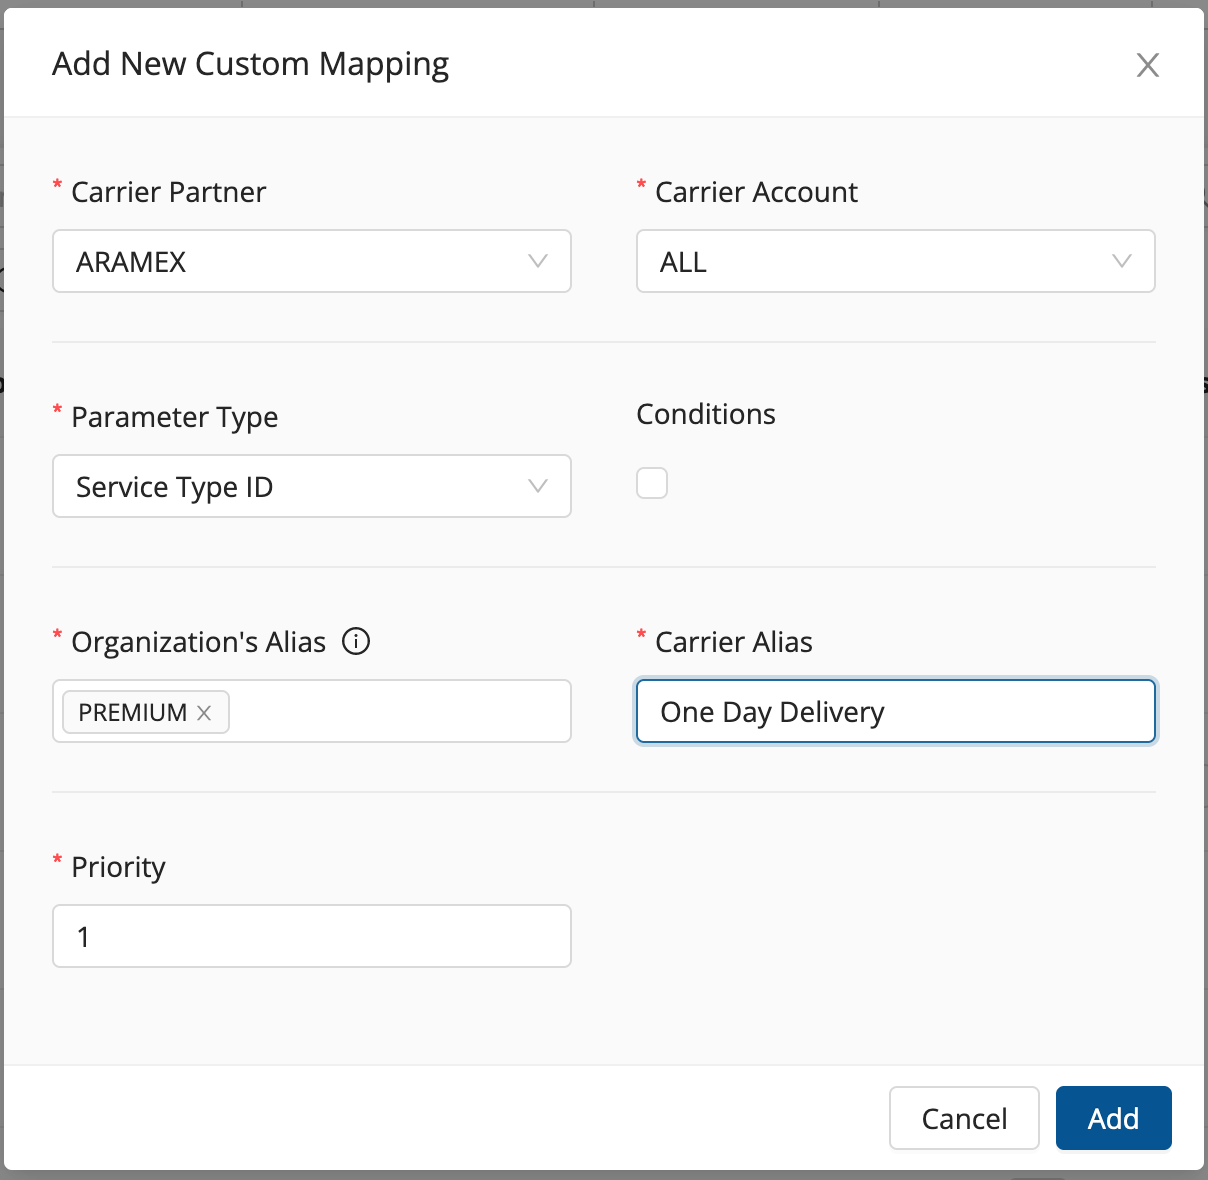Remove the PREMIUM tag with its x icon

204,712
